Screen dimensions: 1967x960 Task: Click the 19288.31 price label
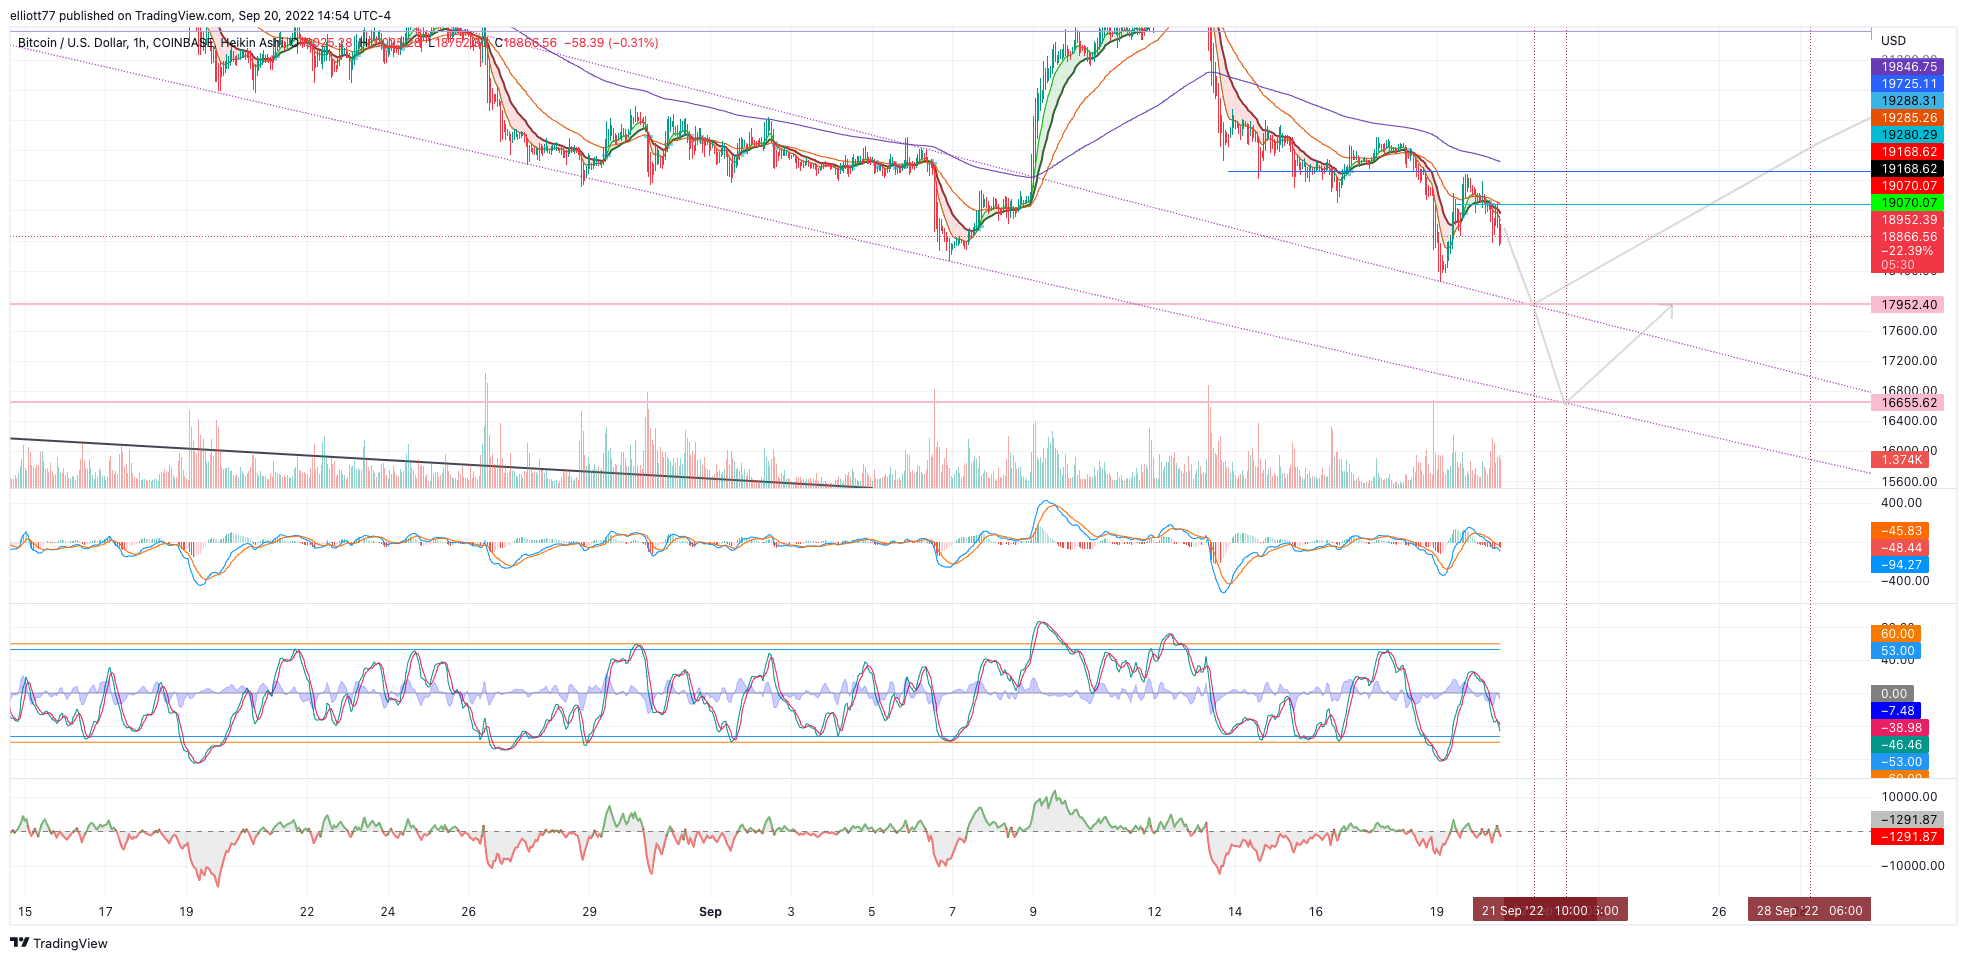coord(1907,101)
